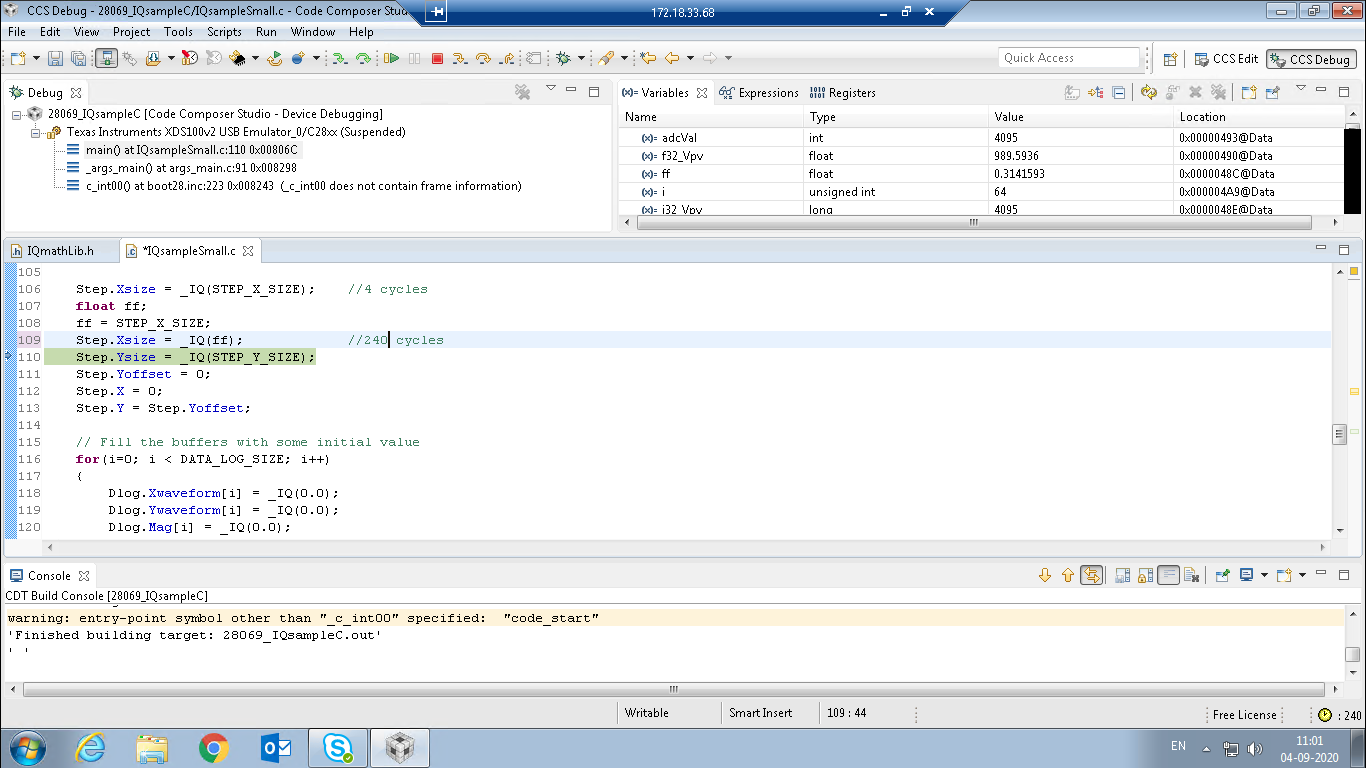Click the Back navigation arrow in toolbar
Image resolution: width=1366 pixels, height=768 pixels.
click(672, 59)
